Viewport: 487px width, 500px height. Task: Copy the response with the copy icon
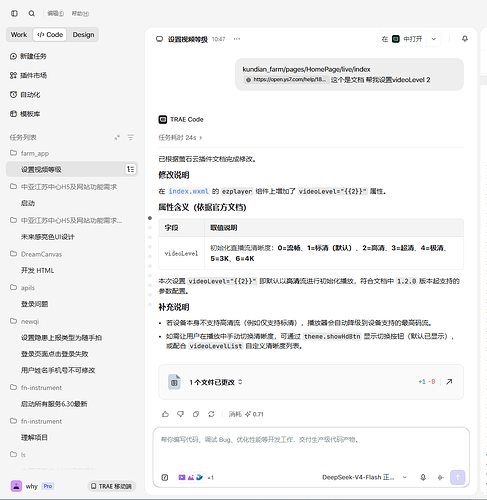[x=196, y=414]
